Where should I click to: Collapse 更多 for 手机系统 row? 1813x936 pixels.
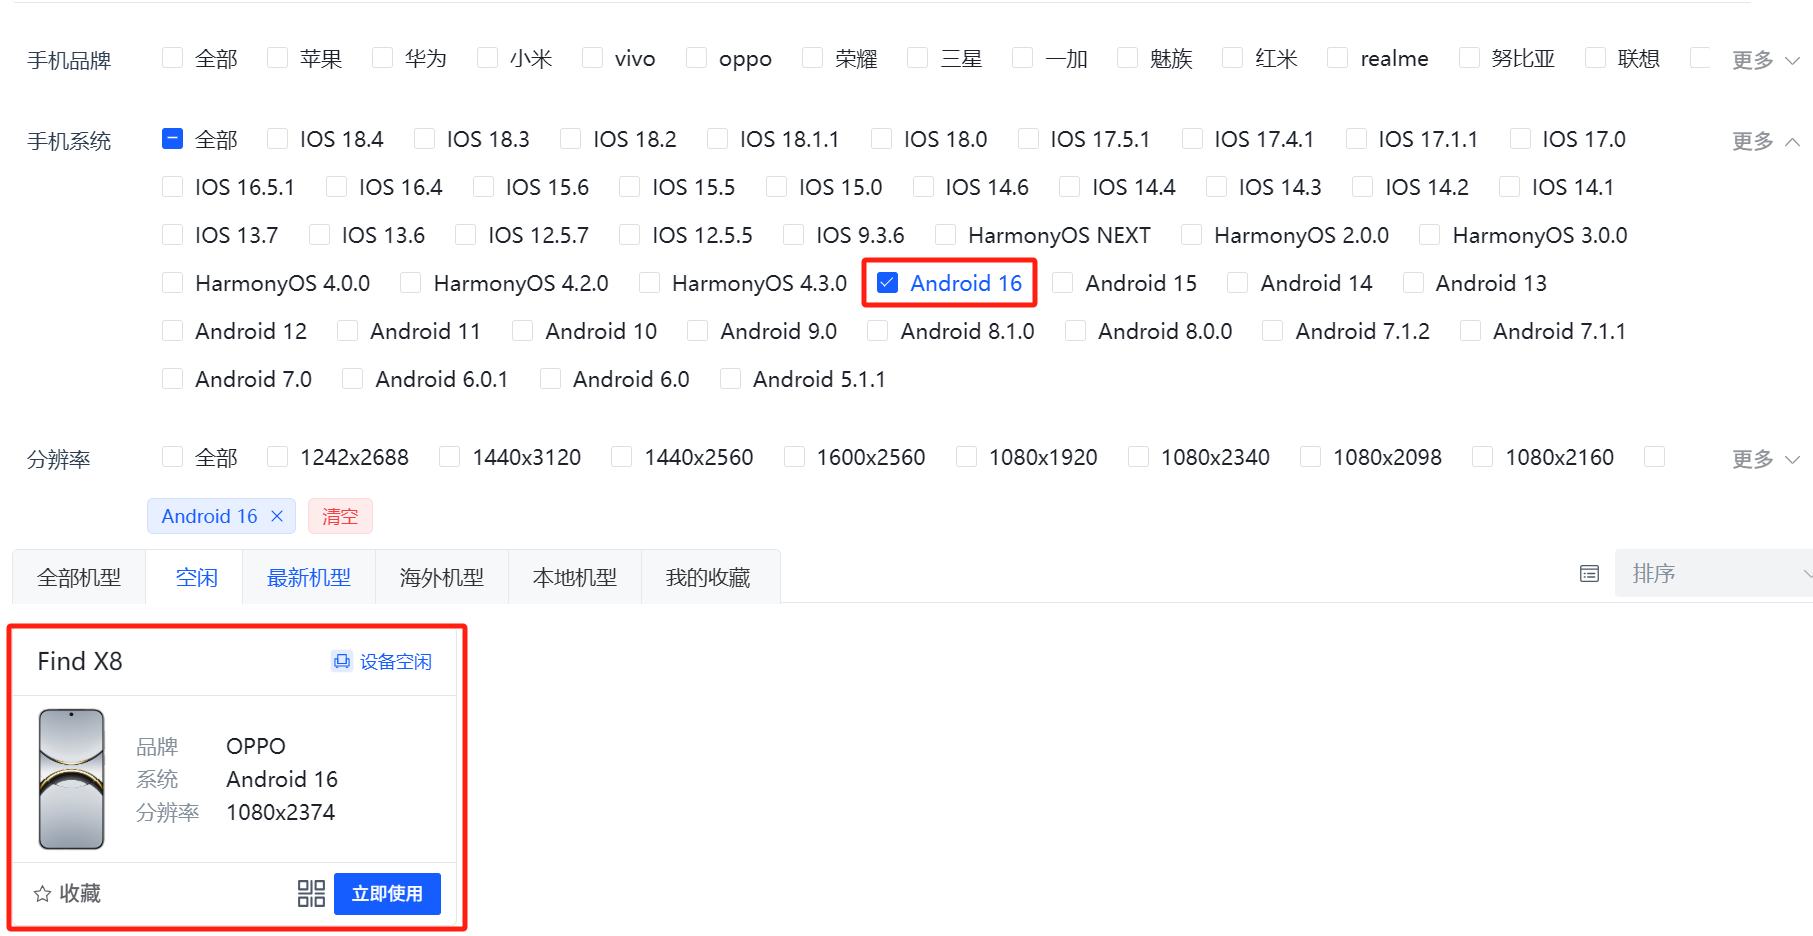tap(1766, 141)
